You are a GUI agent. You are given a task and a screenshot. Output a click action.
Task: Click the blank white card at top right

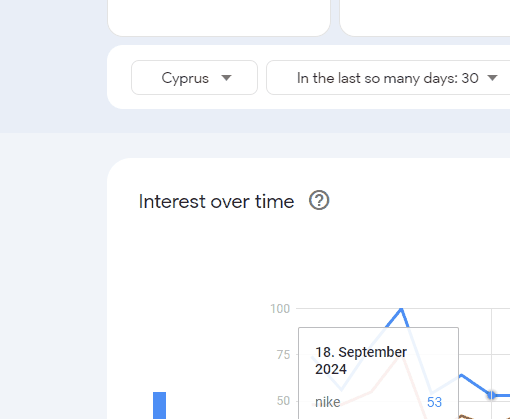coord(425,17)
